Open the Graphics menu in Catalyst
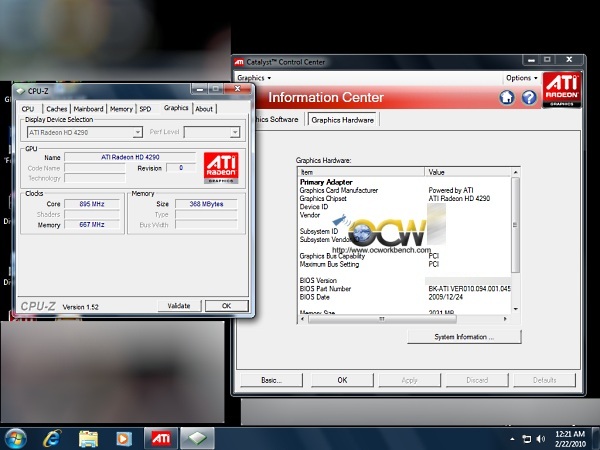The image size is (600, 450). pyautogui.click(x=254, y=78)
